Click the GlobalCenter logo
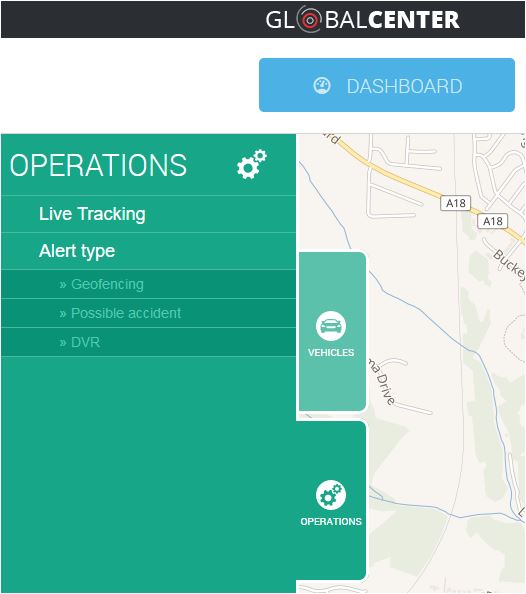This screenshot has height=594, width=526. 362,19
